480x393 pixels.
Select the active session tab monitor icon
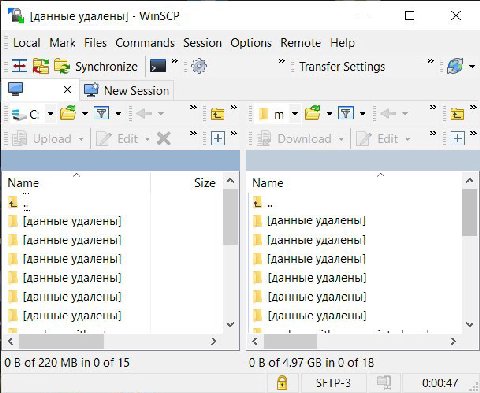(16, 89)
